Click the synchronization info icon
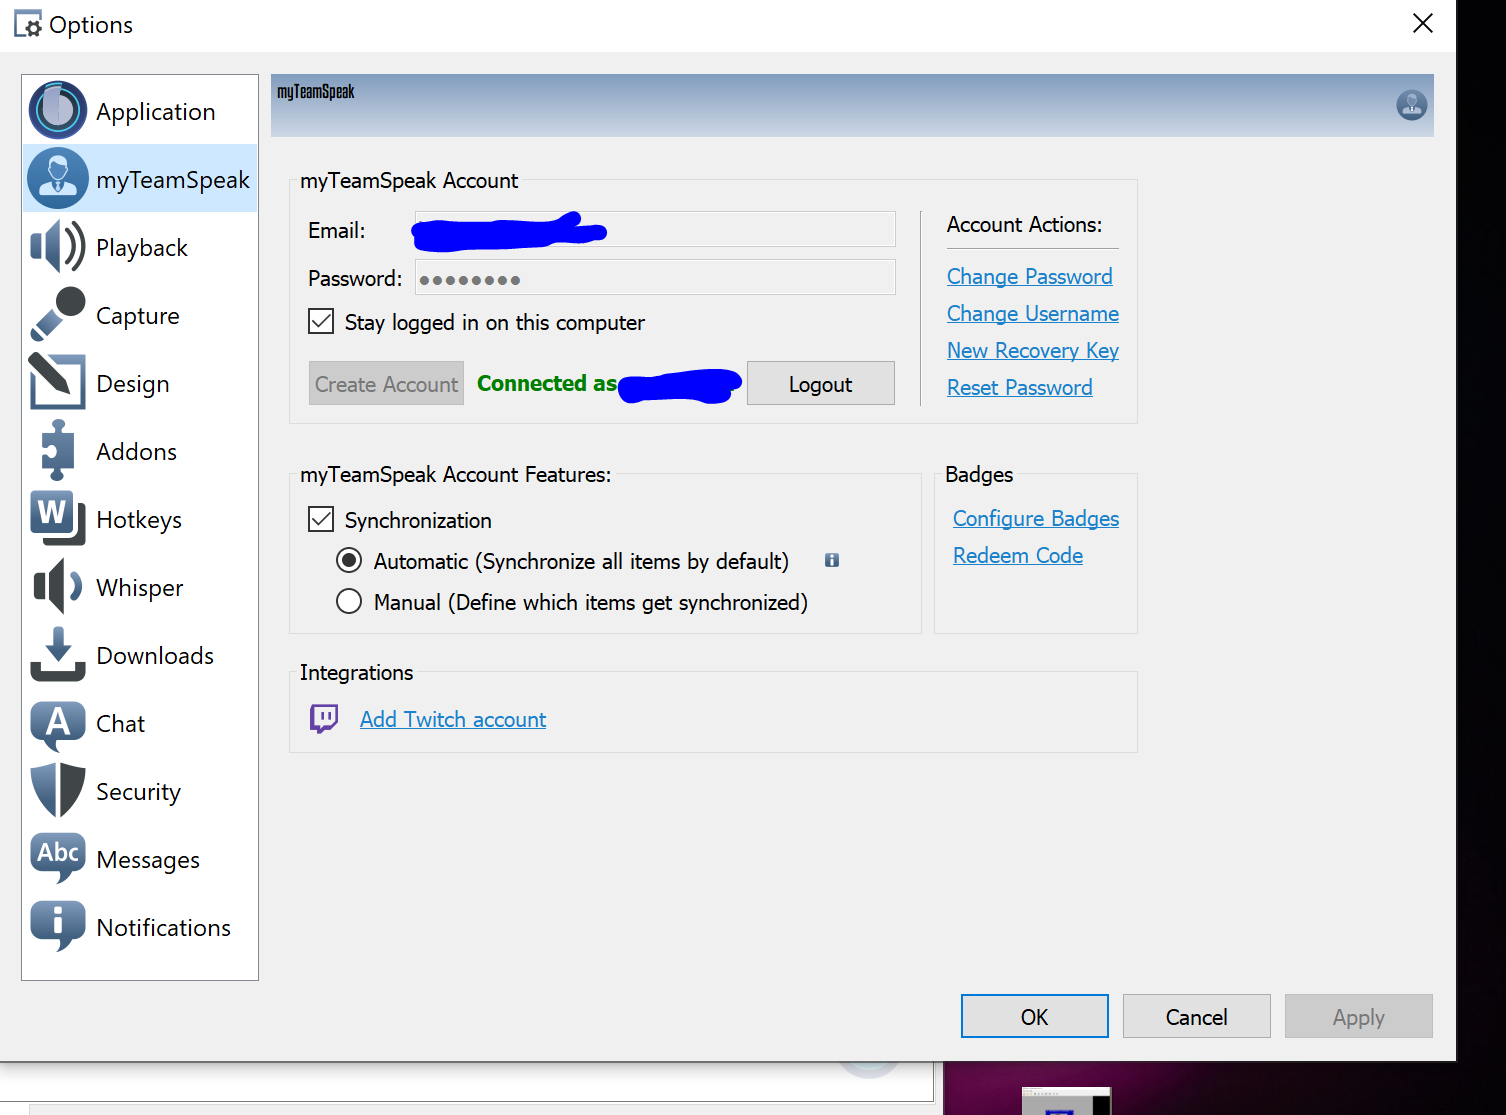1506x1115 pixels. pyautogui.click(x=832, y=561)
